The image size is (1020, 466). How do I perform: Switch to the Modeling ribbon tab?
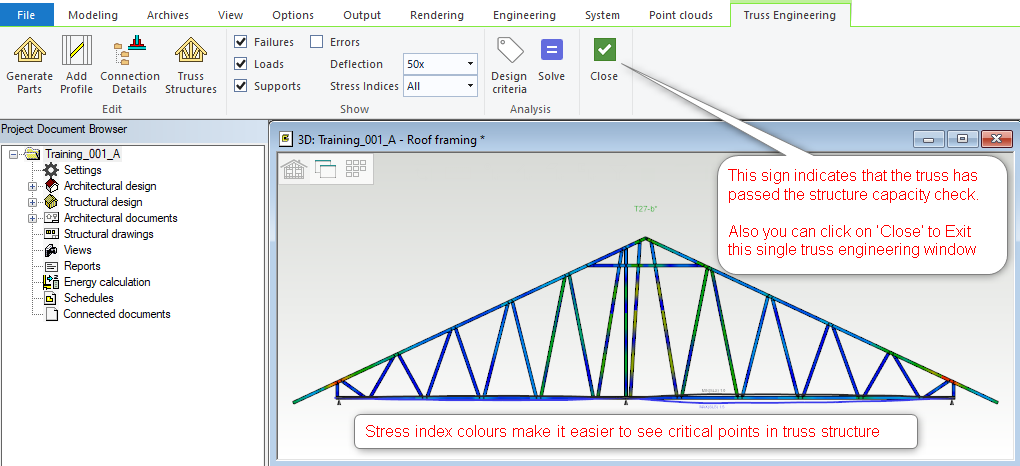93,15
